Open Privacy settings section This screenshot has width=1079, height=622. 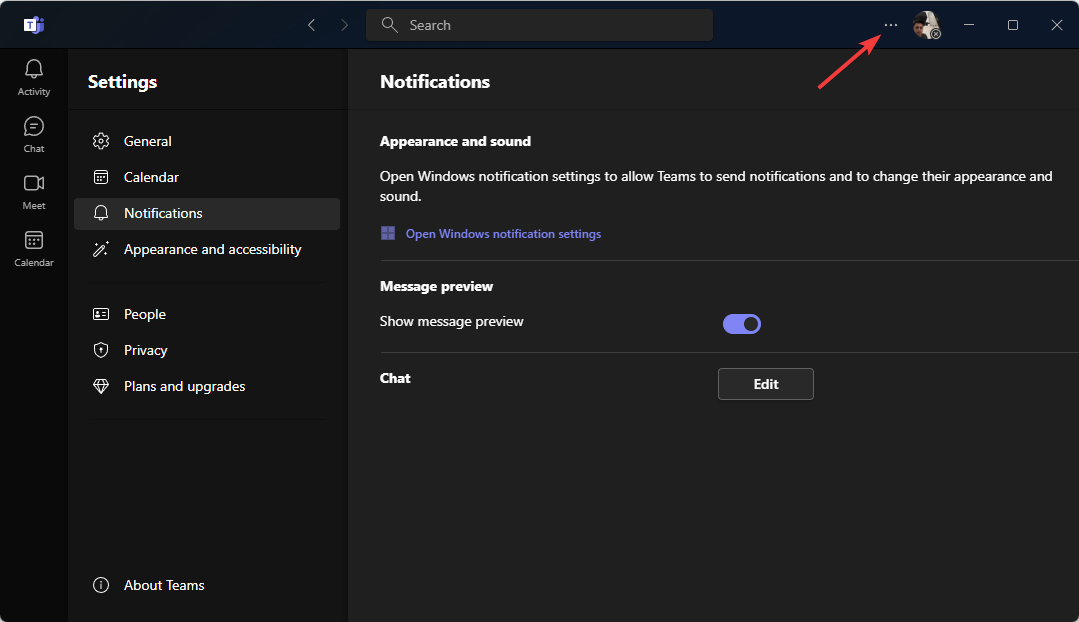[x=206, y=350]
